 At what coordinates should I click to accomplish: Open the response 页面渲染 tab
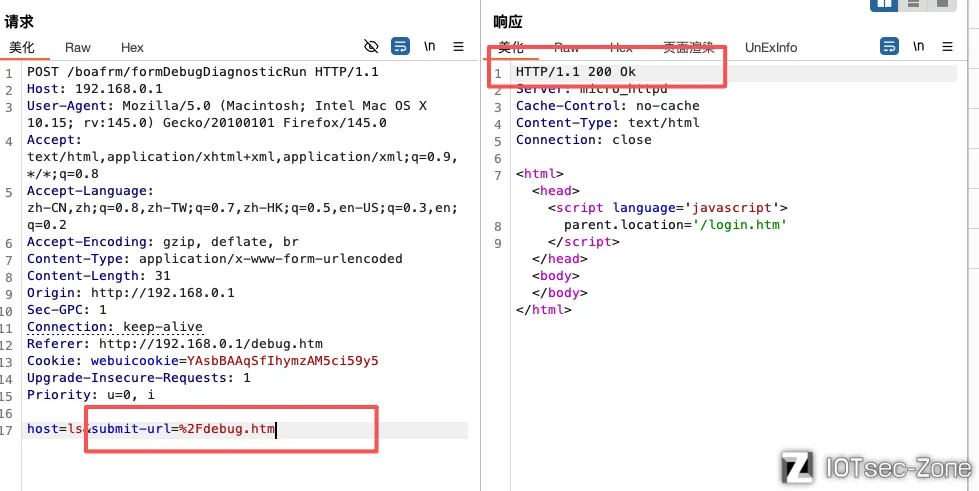[688, 47]
